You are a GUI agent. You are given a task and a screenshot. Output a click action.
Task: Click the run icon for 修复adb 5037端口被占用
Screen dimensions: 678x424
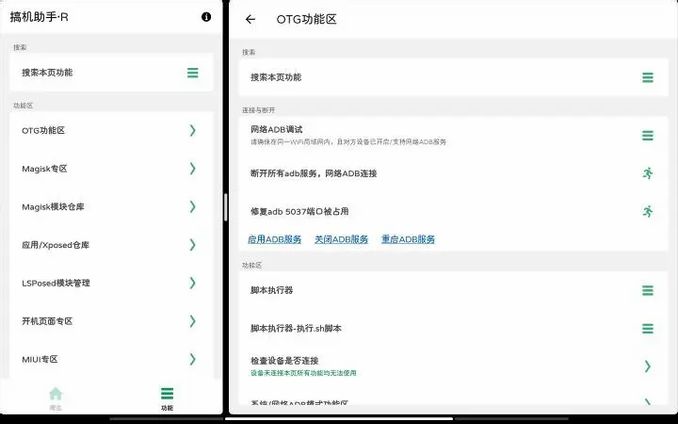(647, 211)
